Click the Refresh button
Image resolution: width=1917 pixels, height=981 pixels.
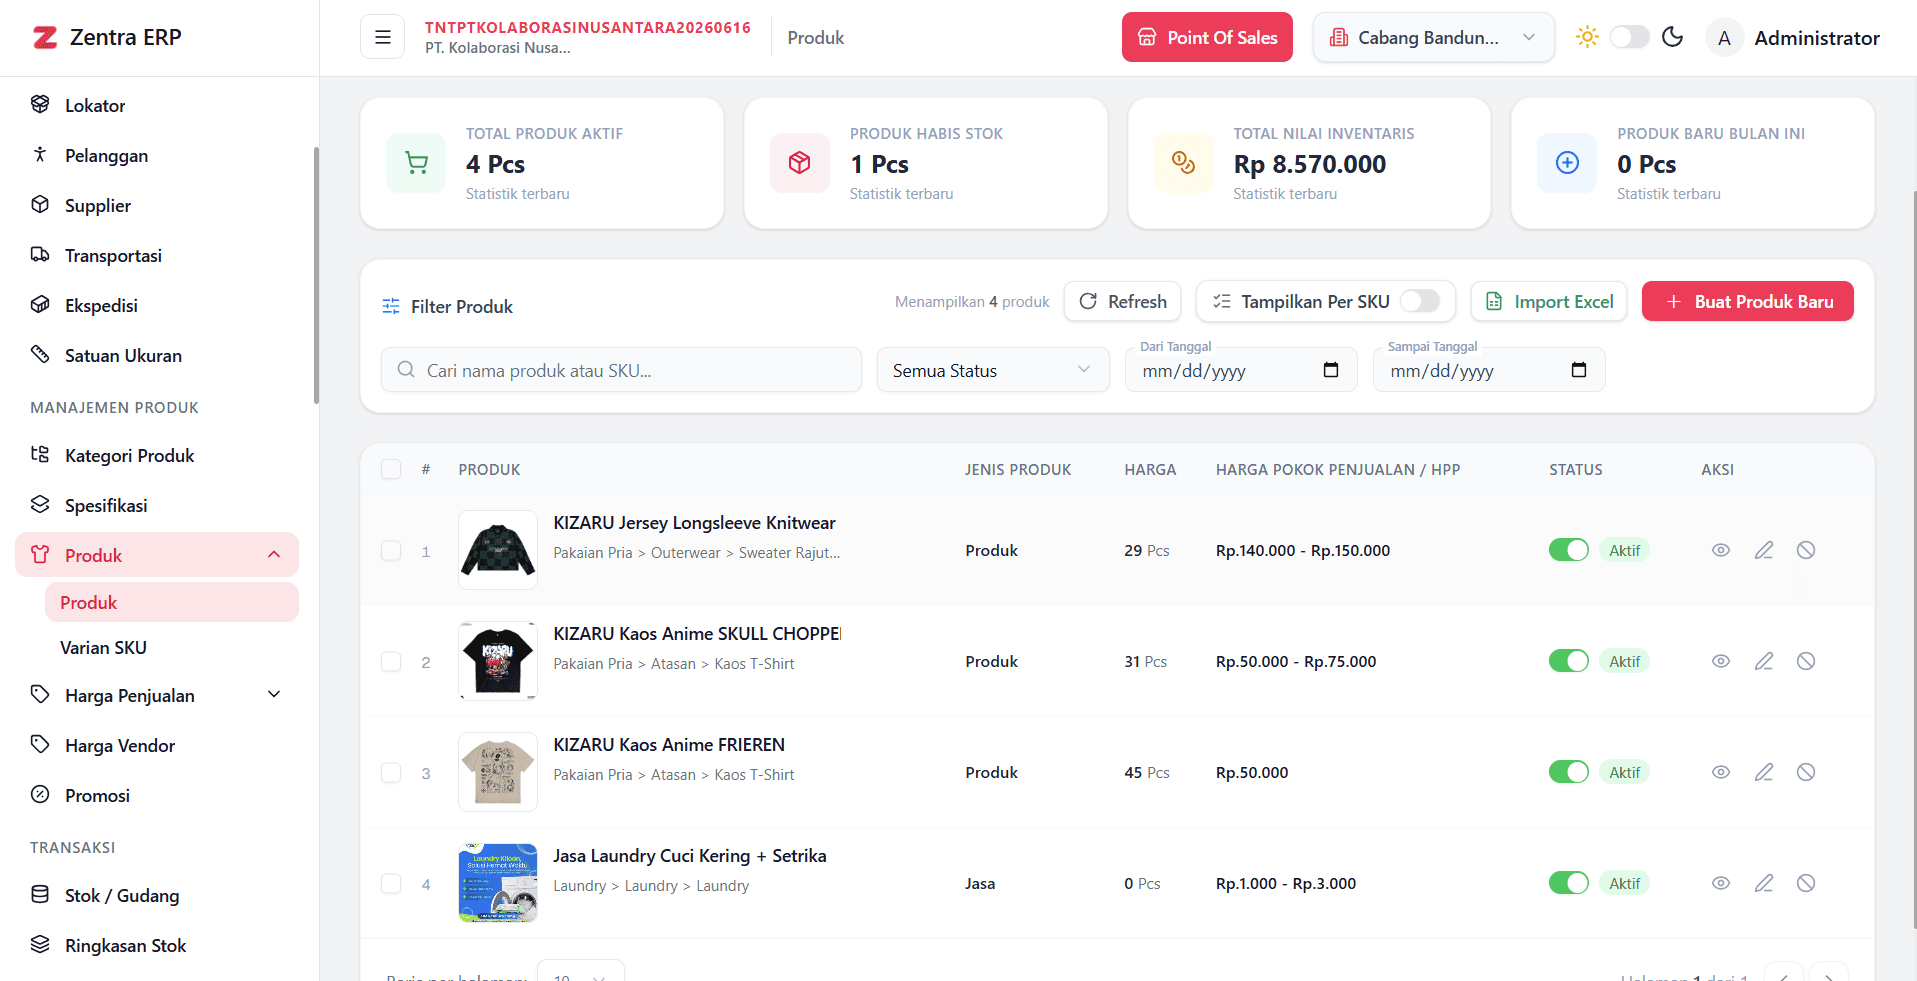pyautogui.click(x=1122, y=301)
